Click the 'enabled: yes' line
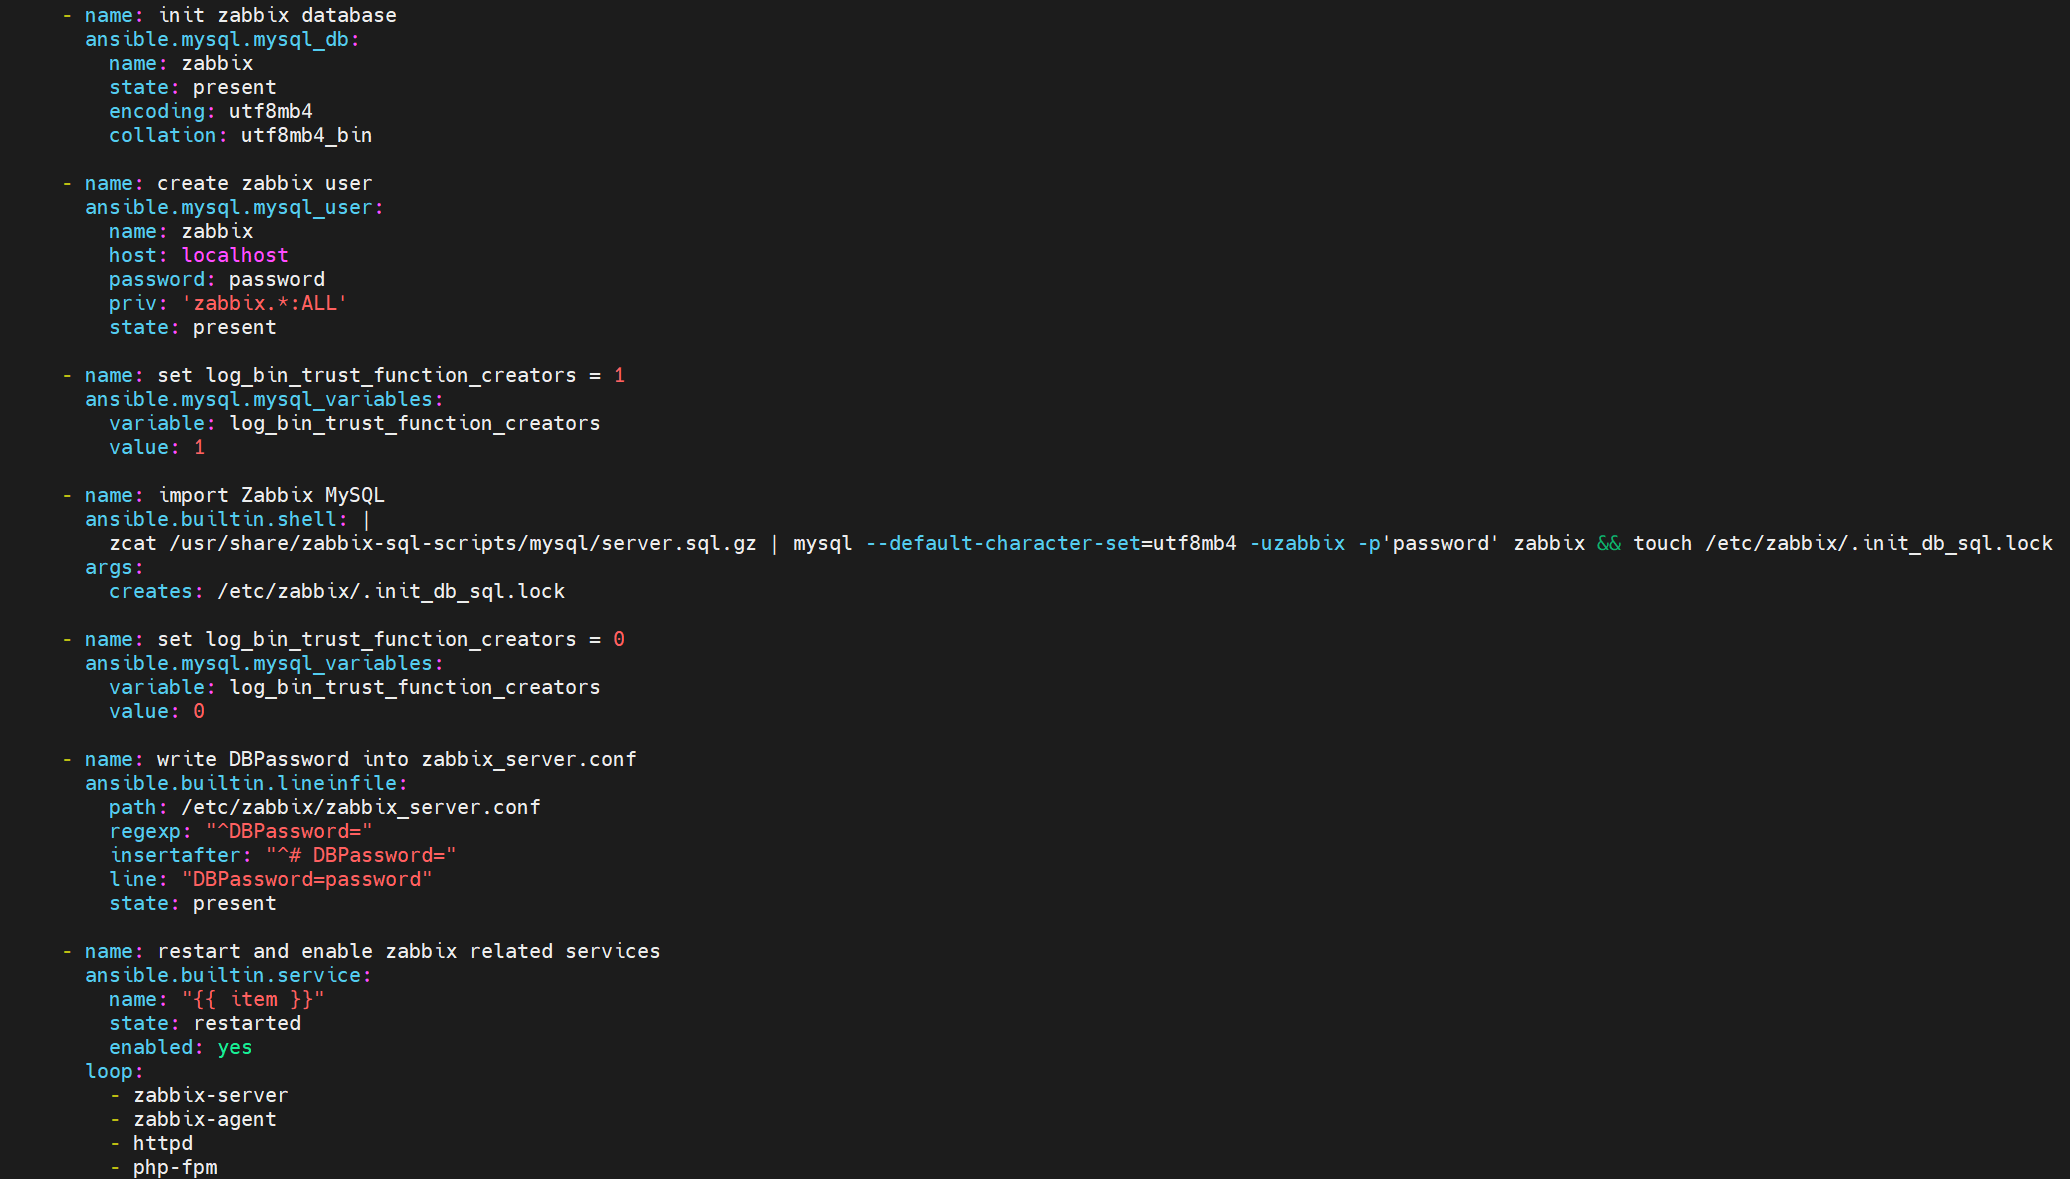This screenshot has height=1179, width=2070. coord(181,1047)
